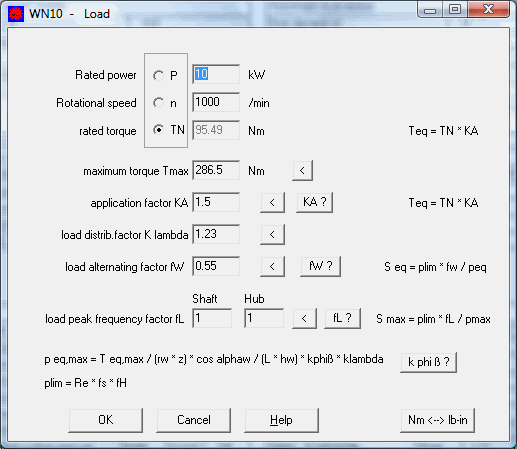Open the 'fW ?' info button
The width and height of the screenshot is (517, 449).
(320, 266)
